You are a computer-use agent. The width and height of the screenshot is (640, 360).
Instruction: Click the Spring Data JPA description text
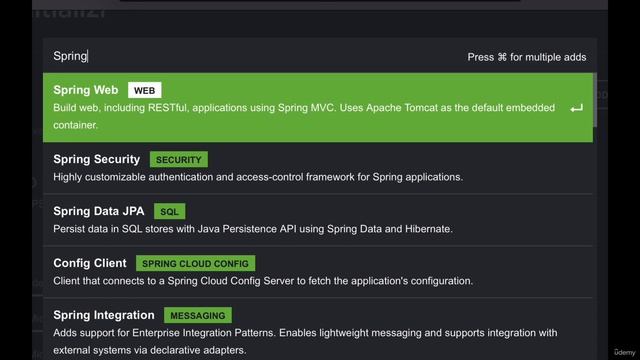(253, 229)
